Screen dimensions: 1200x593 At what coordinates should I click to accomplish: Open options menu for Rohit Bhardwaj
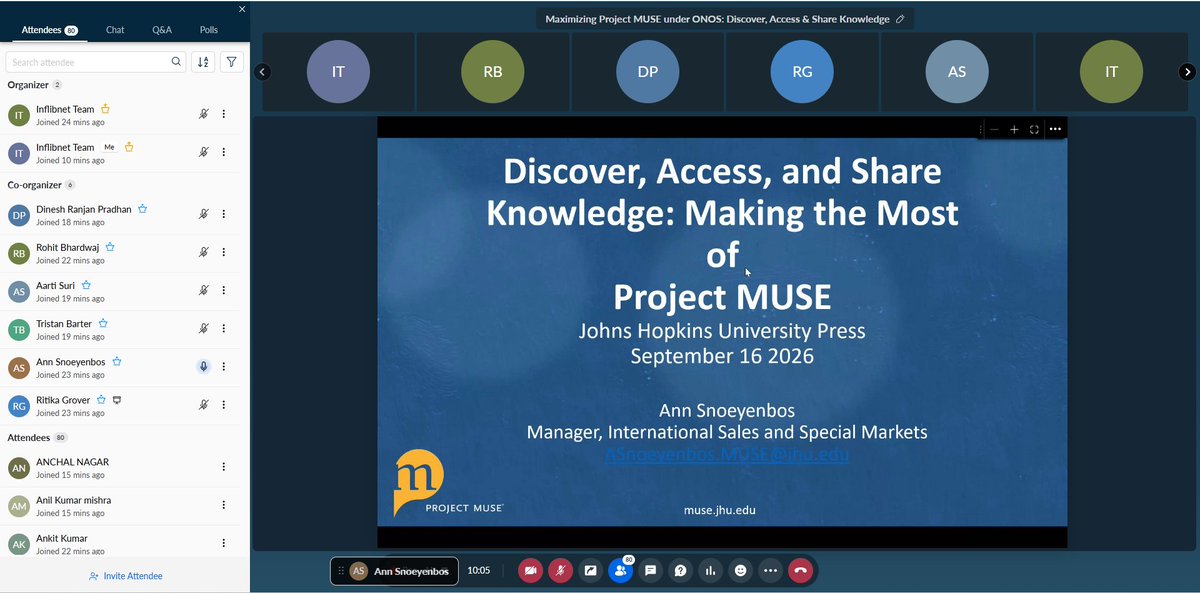click(224, 252)
